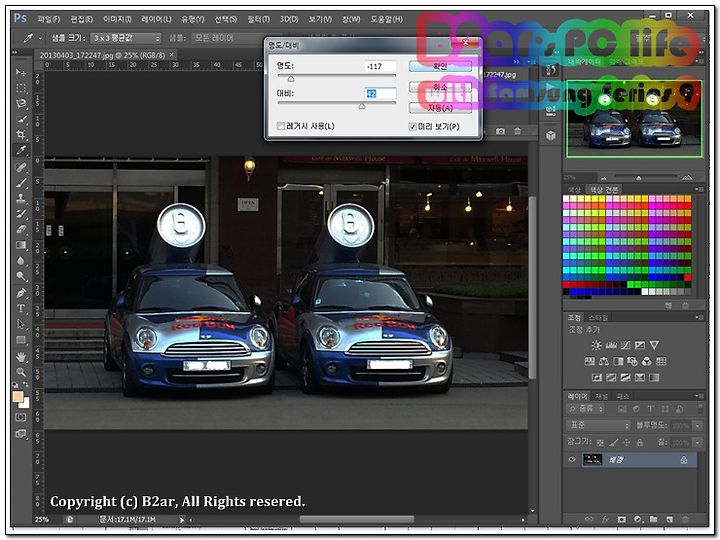
Task: Open the 보기(V) menu
Action: point(320,19)
